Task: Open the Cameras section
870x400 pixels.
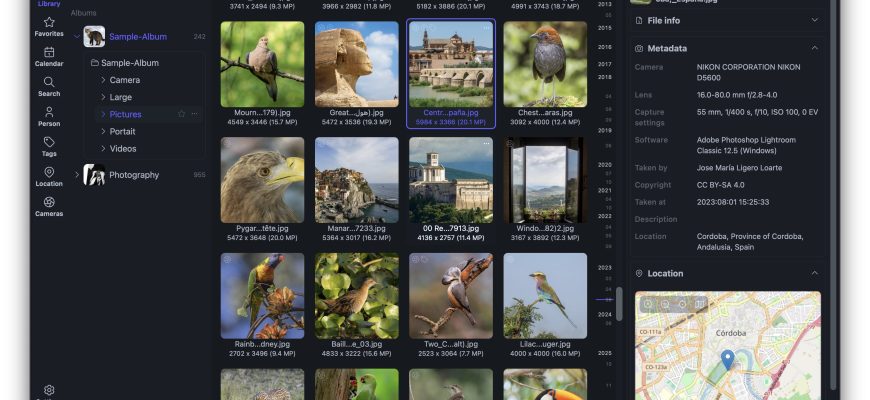Action: [49, 206]
